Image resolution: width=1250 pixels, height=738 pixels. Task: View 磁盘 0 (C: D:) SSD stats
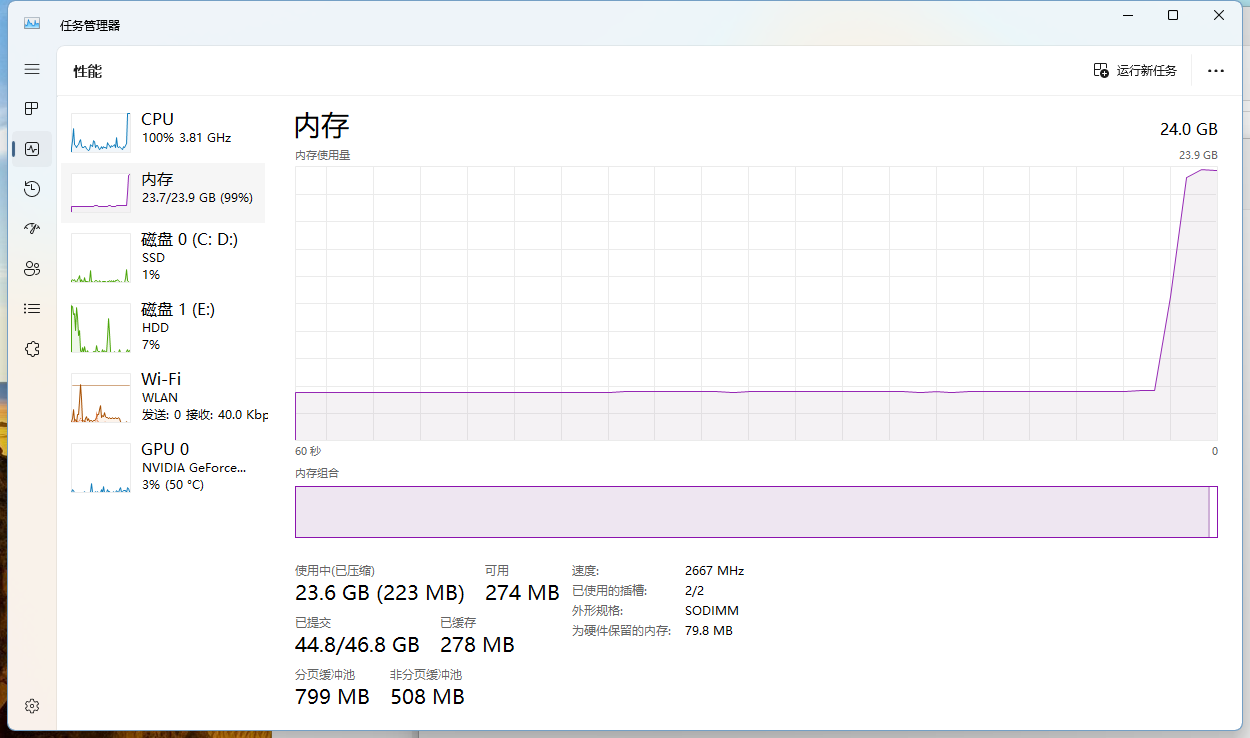pyautogui.click(x=165, y=257)
